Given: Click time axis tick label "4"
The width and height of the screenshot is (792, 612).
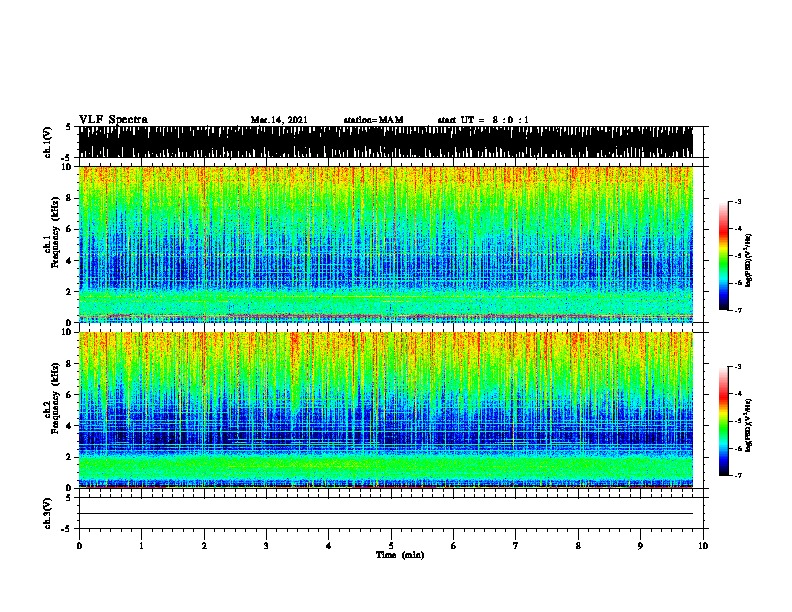Looking at the screenshot, I should point(329,546).
